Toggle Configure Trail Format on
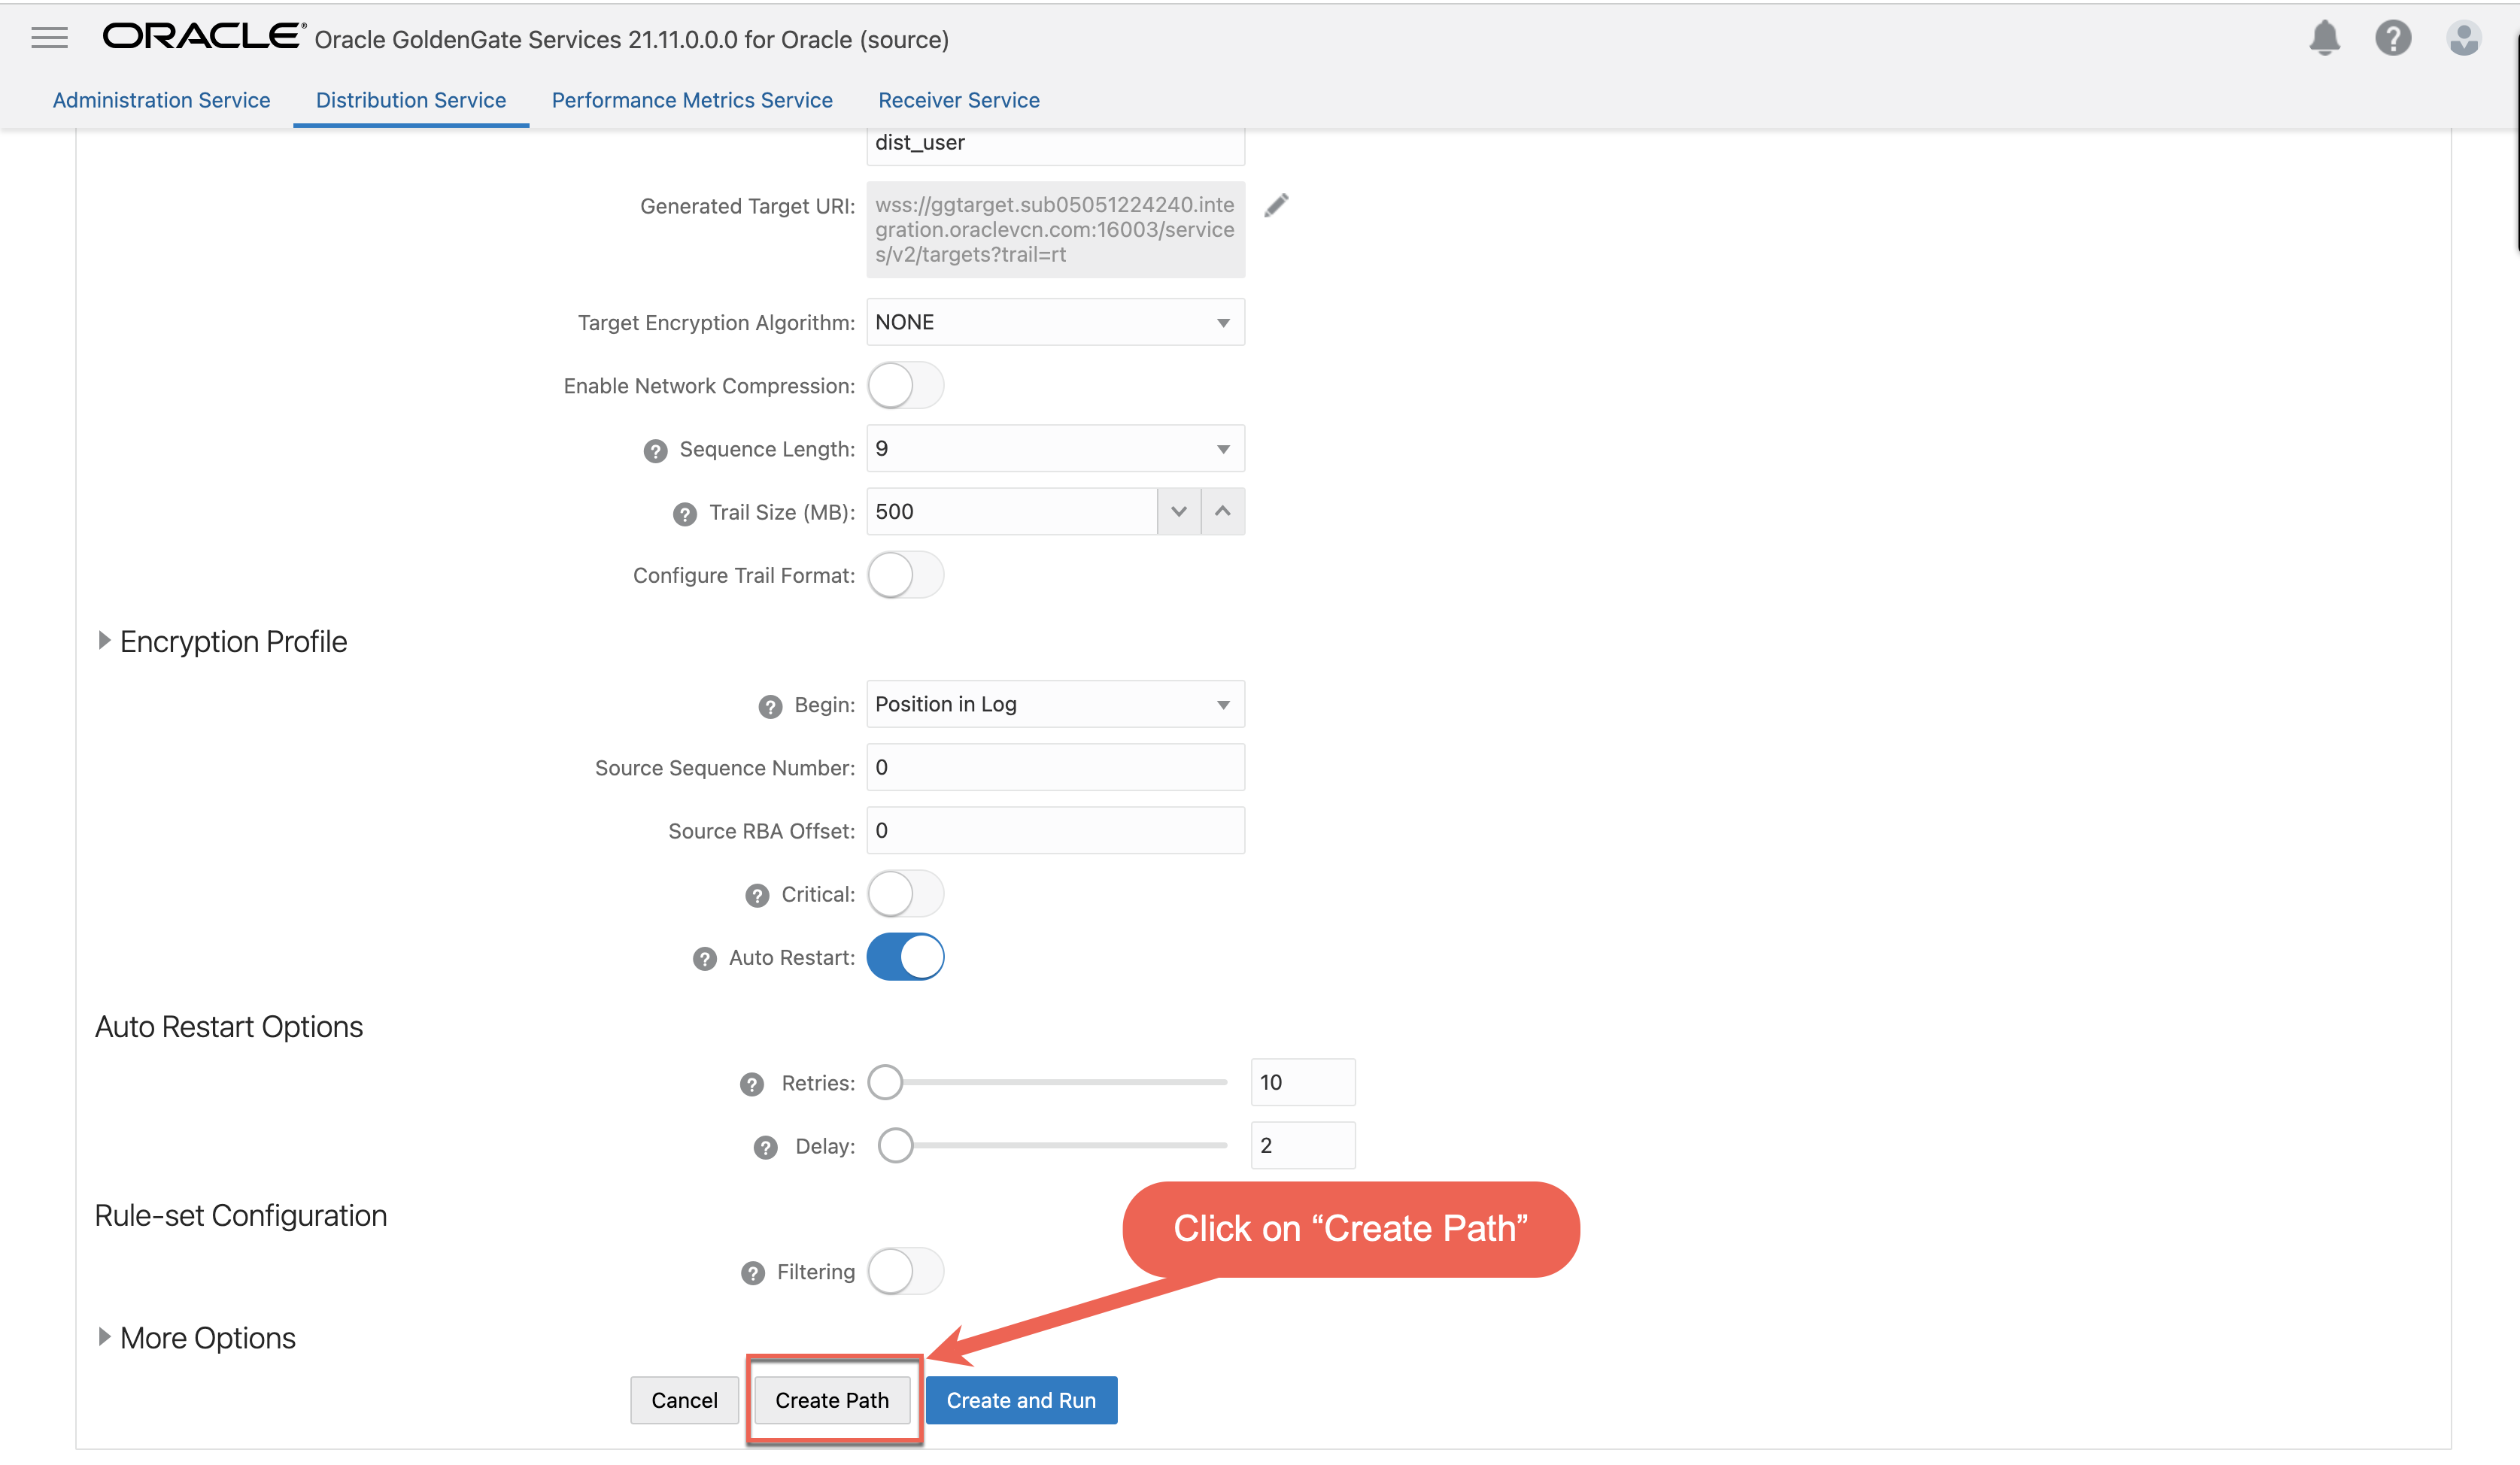This screenshot has height=1465, width=2520. pyautogui.click(x=905, y=575)
